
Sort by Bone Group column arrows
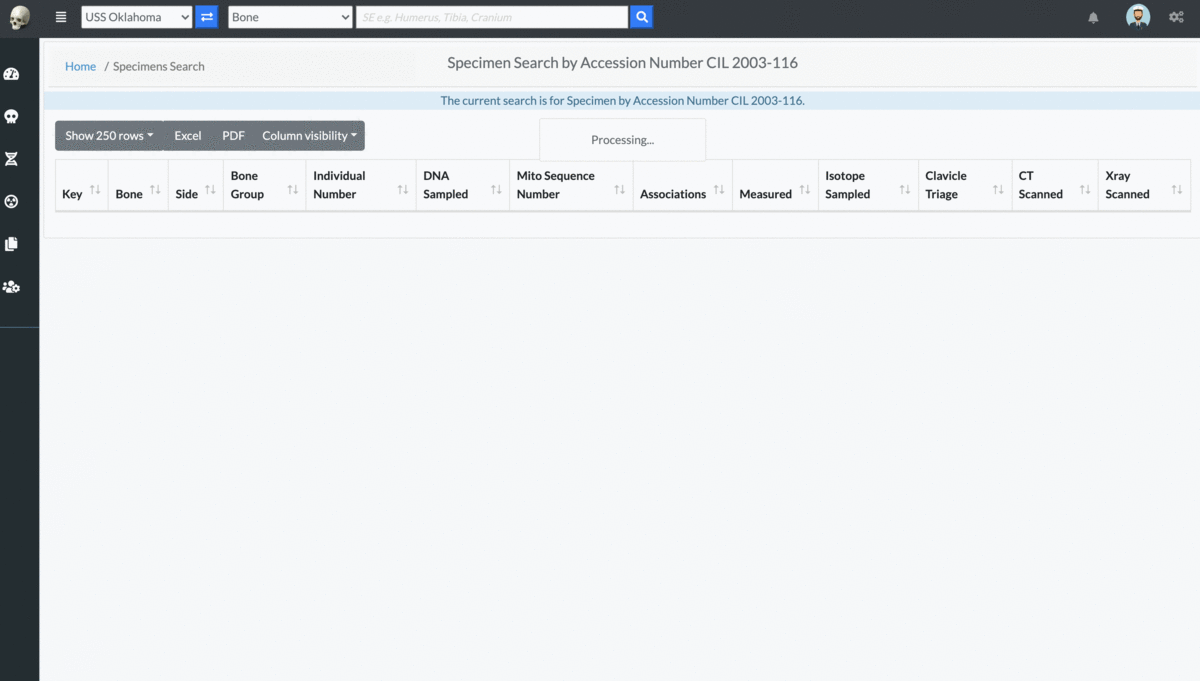(292, 190)
